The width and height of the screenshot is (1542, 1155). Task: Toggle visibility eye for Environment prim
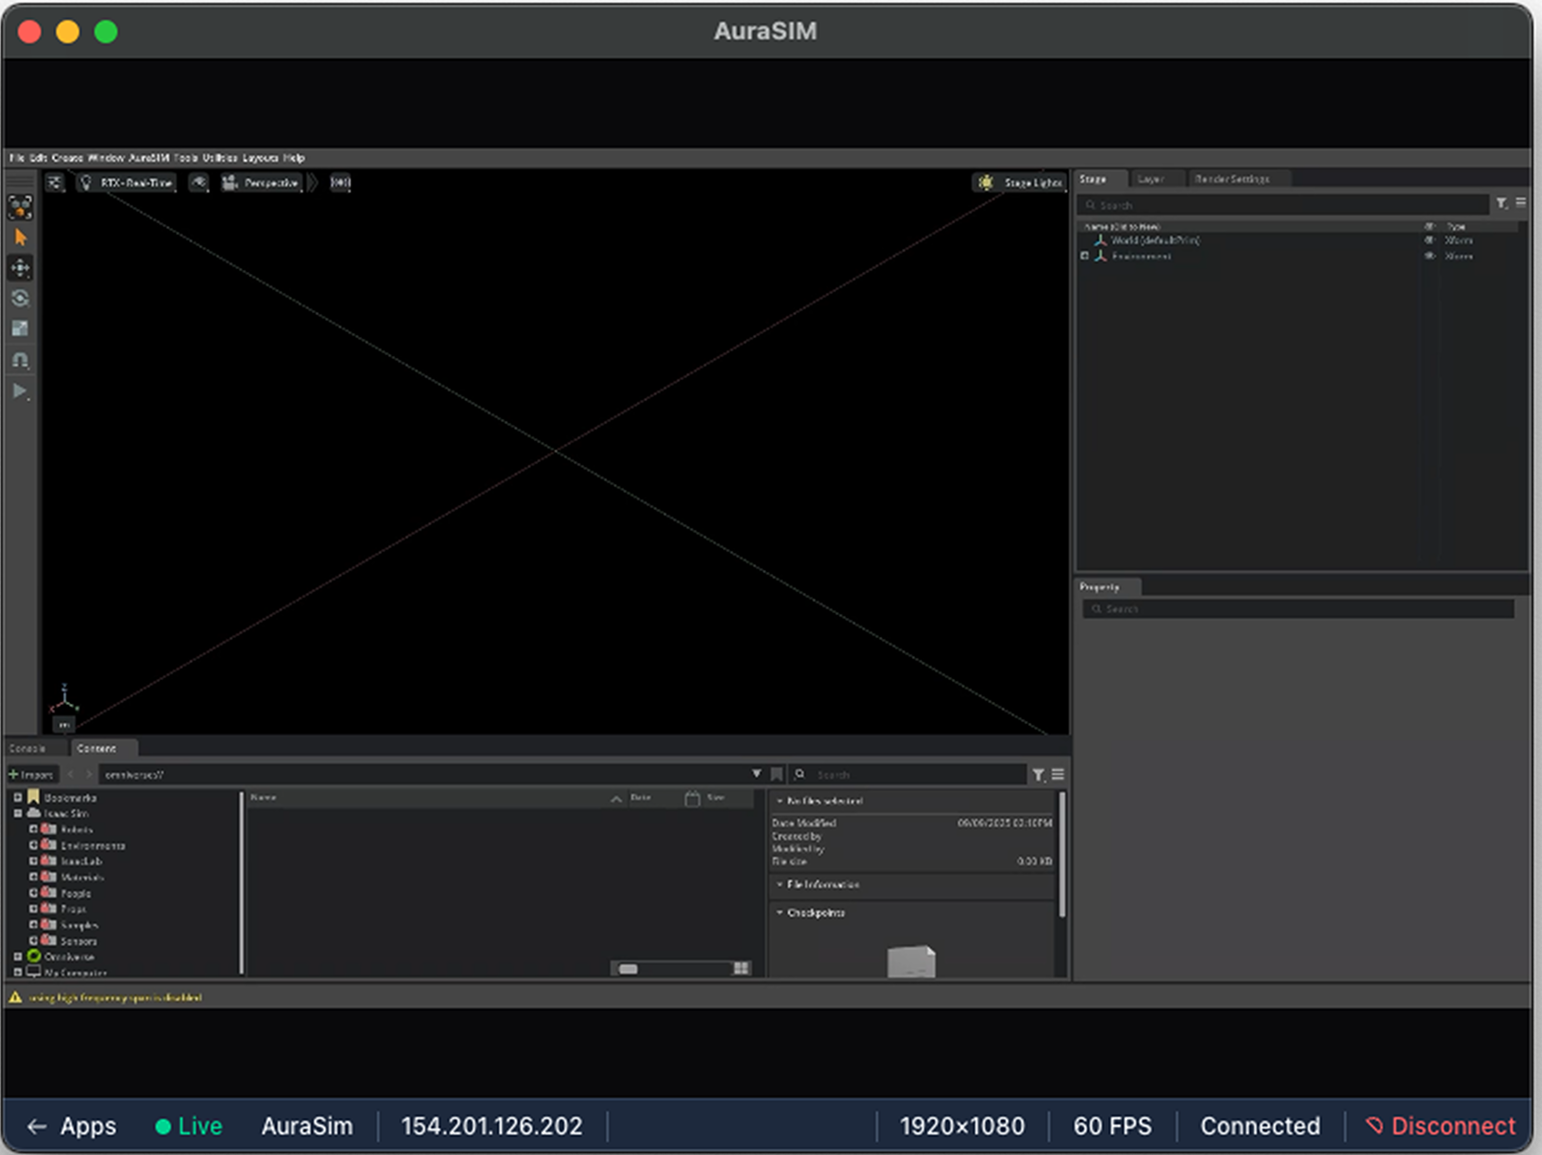pos(1430,256)
